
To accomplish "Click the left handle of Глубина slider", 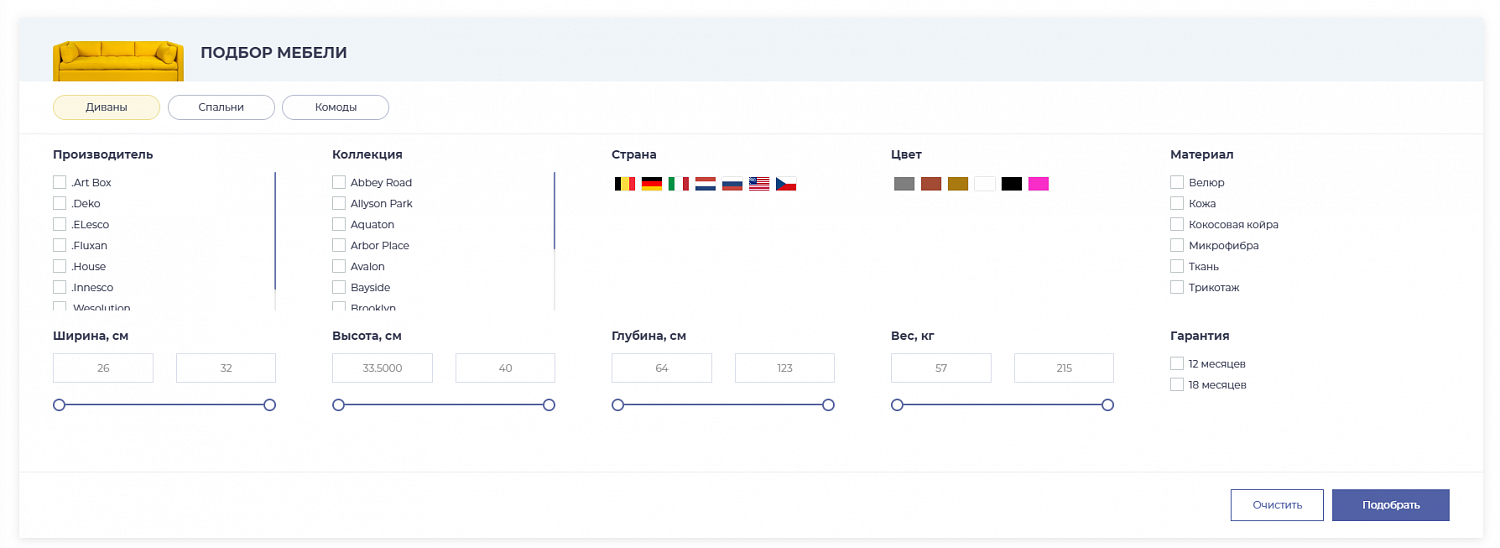I will 618,405.
